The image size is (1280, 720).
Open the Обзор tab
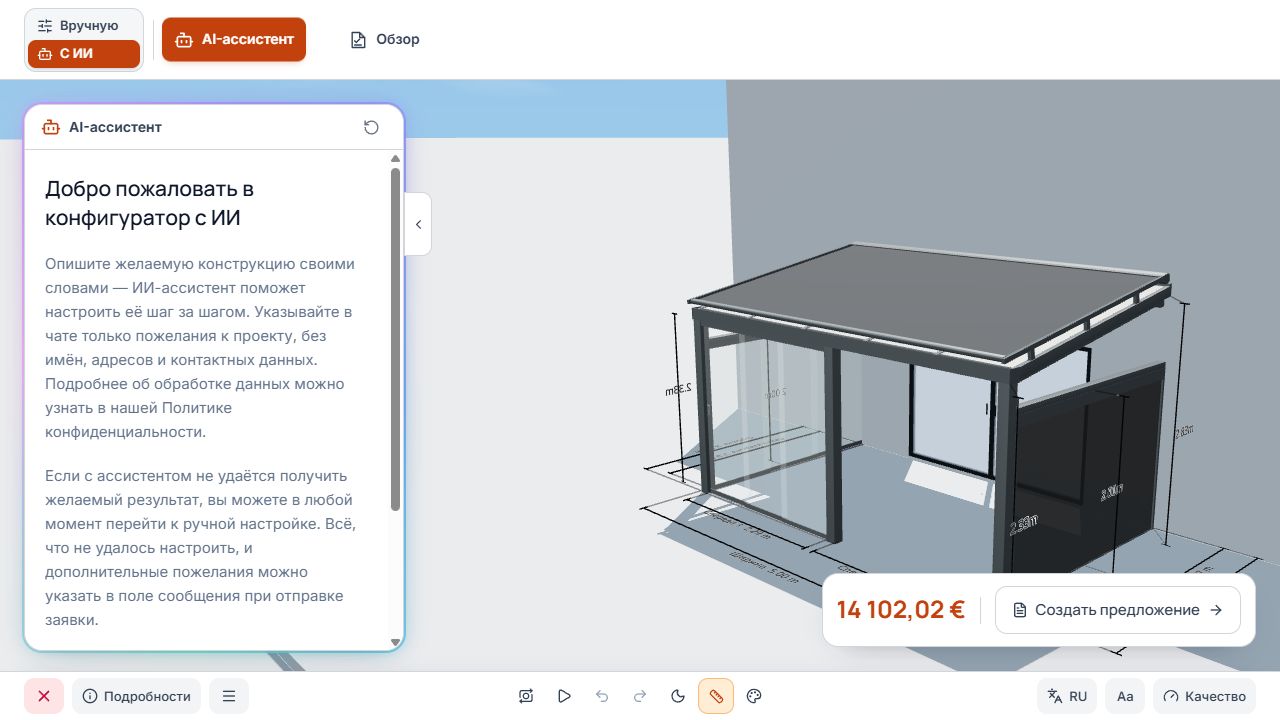pyautogui.click(x=385, y=40)
